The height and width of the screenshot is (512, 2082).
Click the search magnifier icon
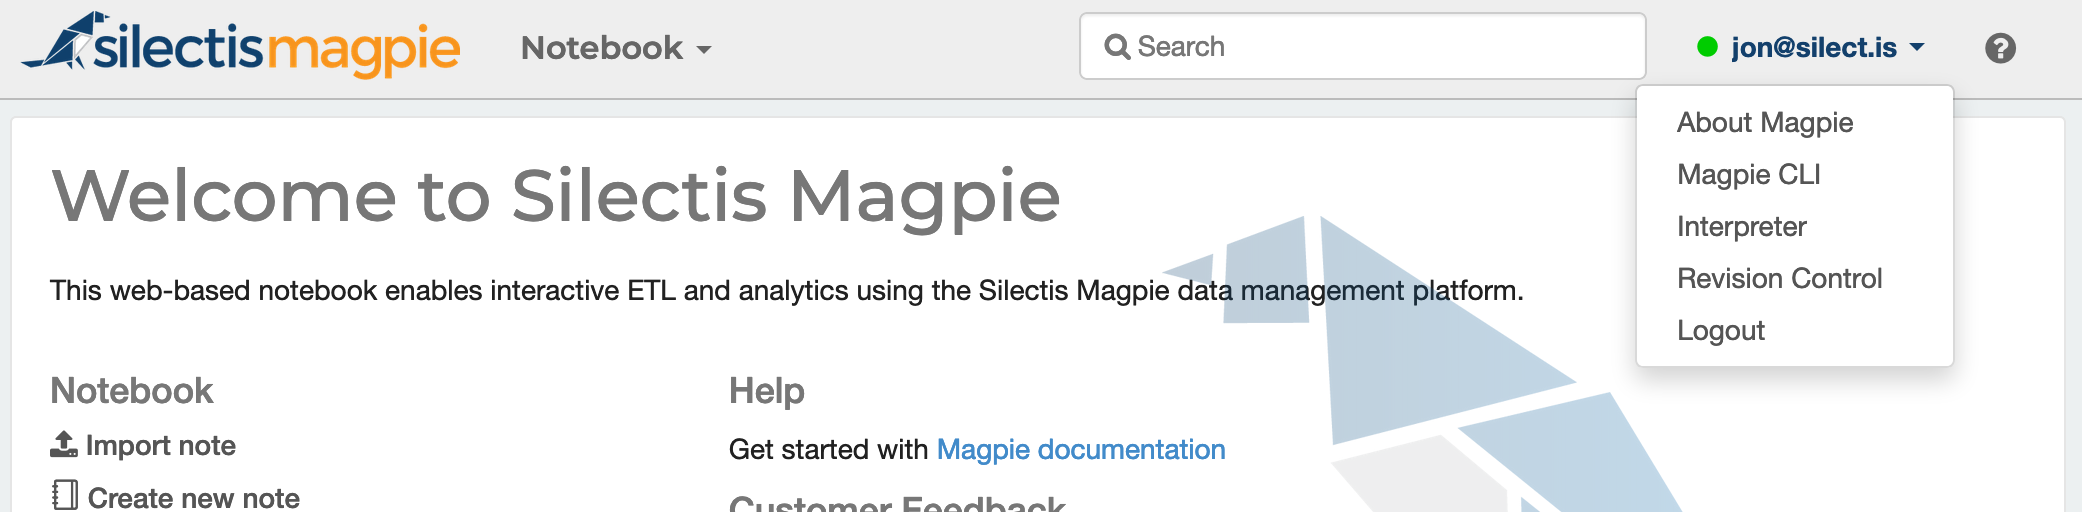click(1117, 47)
